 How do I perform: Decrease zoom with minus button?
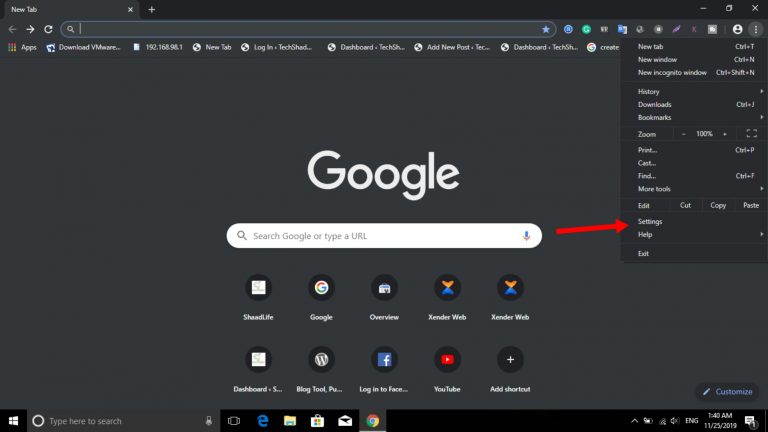tap(684, 134)
